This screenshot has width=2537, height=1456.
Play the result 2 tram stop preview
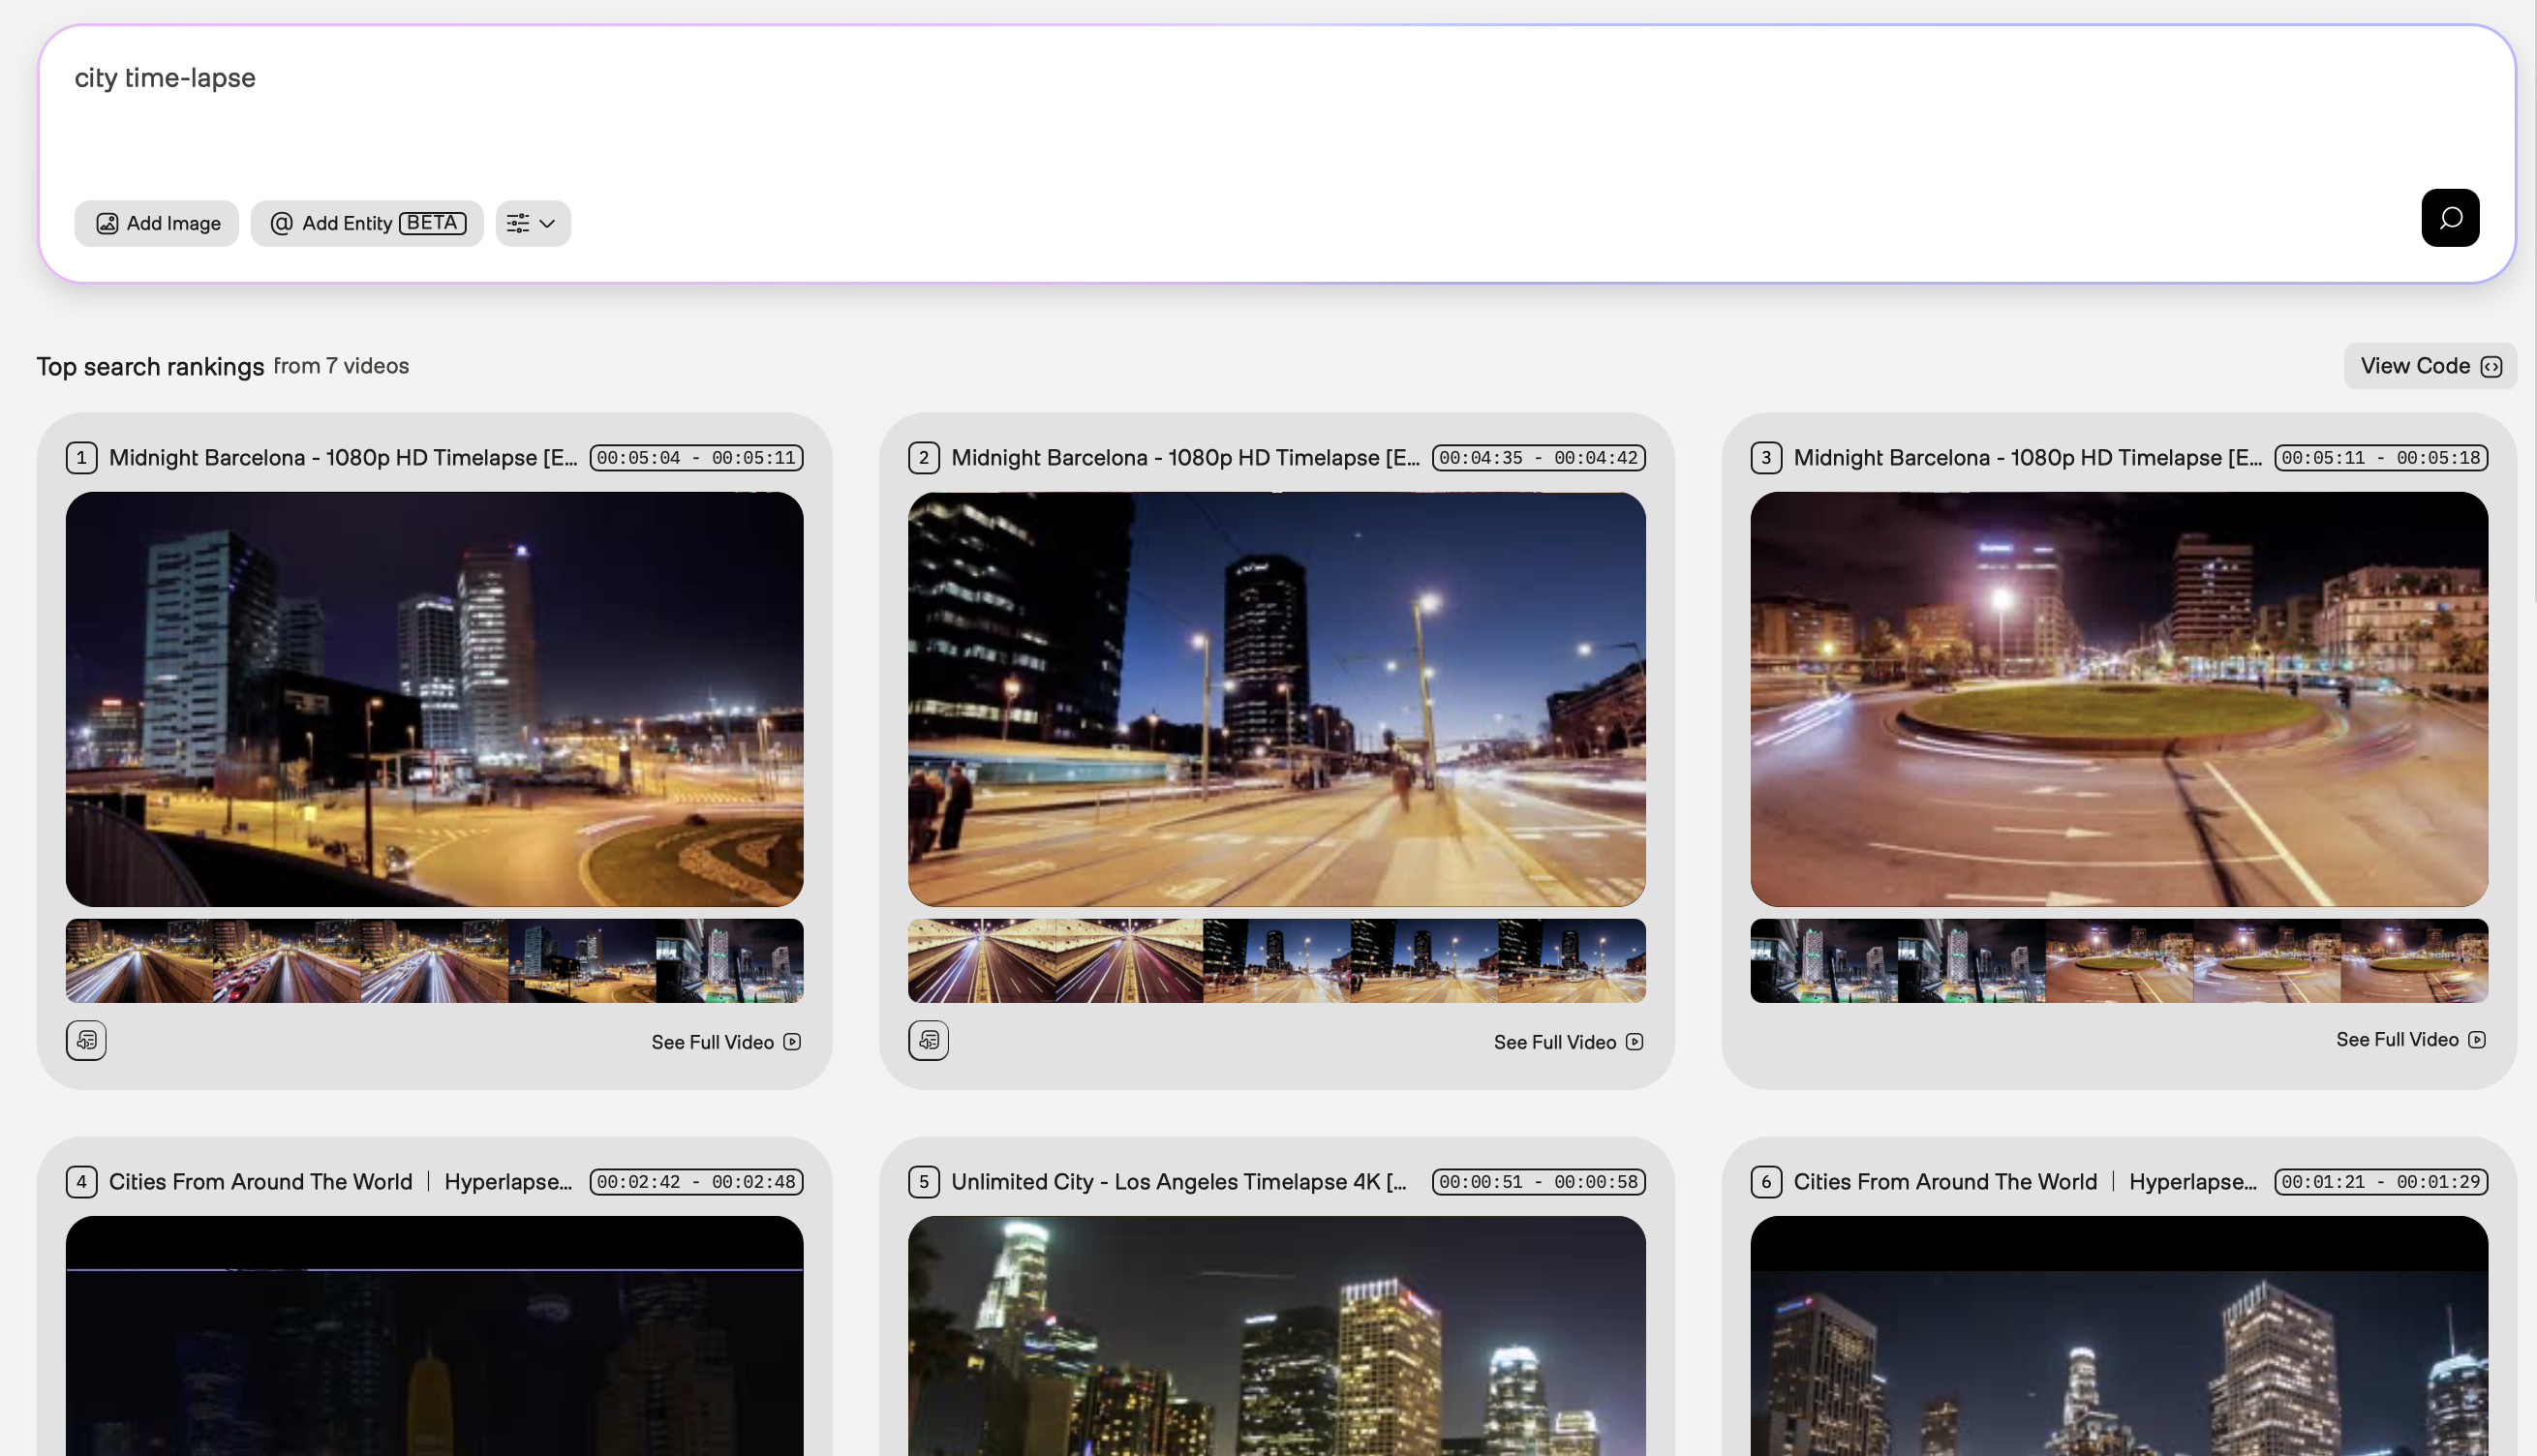click(x=1276, y=699)
